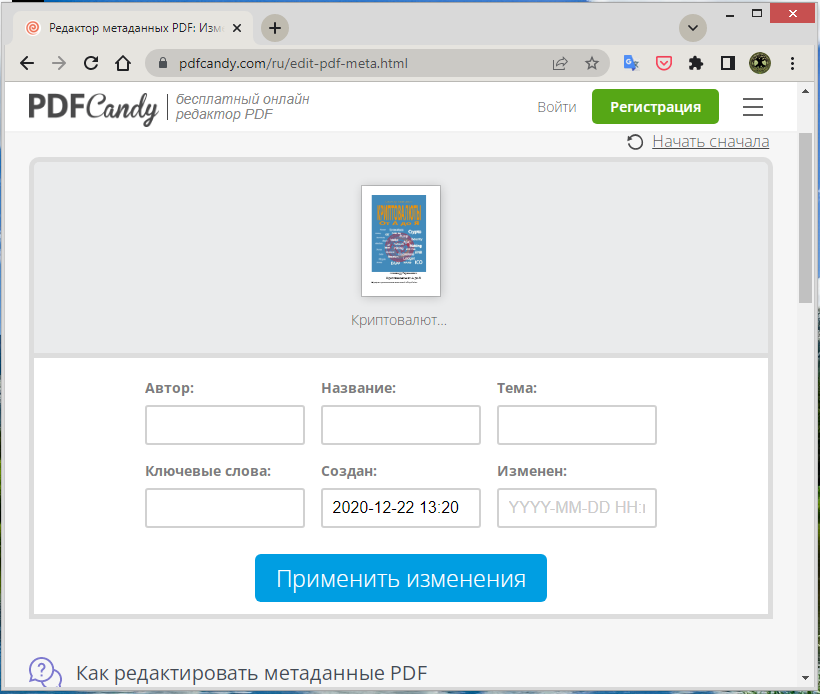Focus the Название input field
Image resolution: width=820 pixels, height=694 pixels.
pos(401,425)
